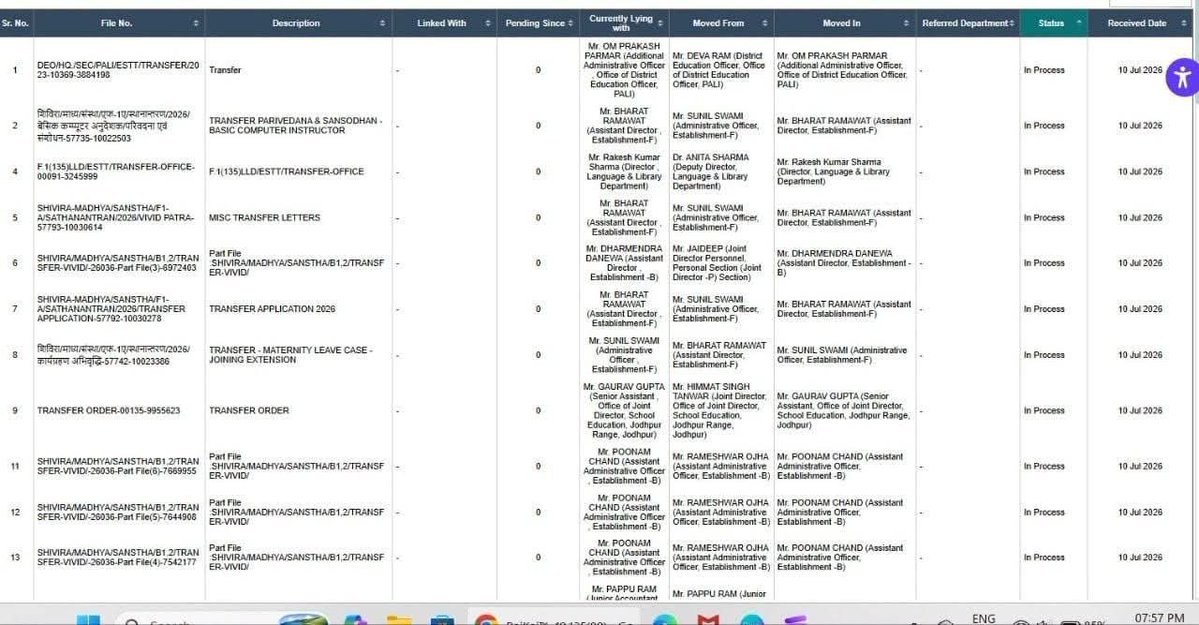The image size is (1199, 625).
Task: Select the 'Transfer' description in row 1
Action: click(x=225, y=70)
